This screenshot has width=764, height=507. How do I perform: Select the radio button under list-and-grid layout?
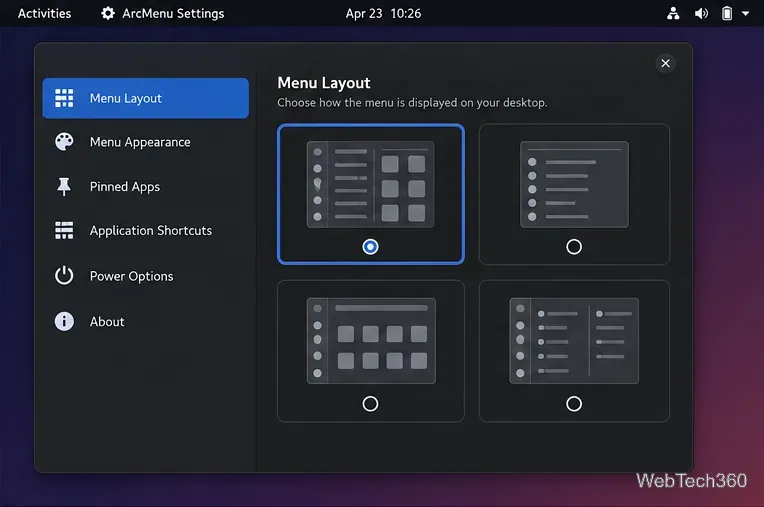pyautogui.click(x=370, y=247)
